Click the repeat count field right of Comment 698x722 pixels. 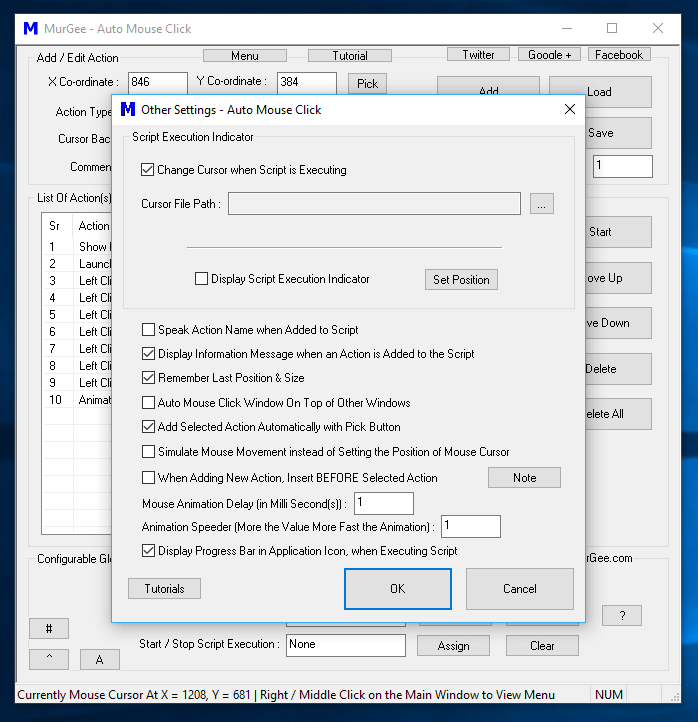[x=622, y=166]
